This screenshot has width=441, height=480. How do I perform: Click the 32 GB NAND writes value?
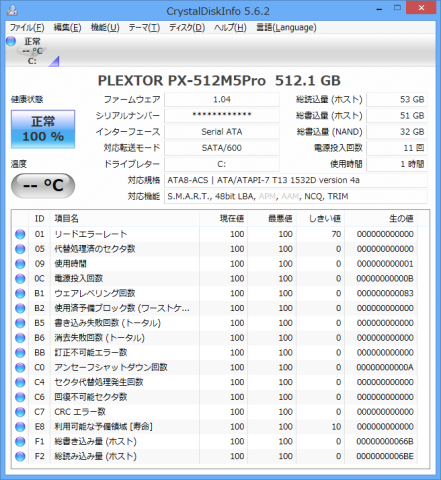397,132
